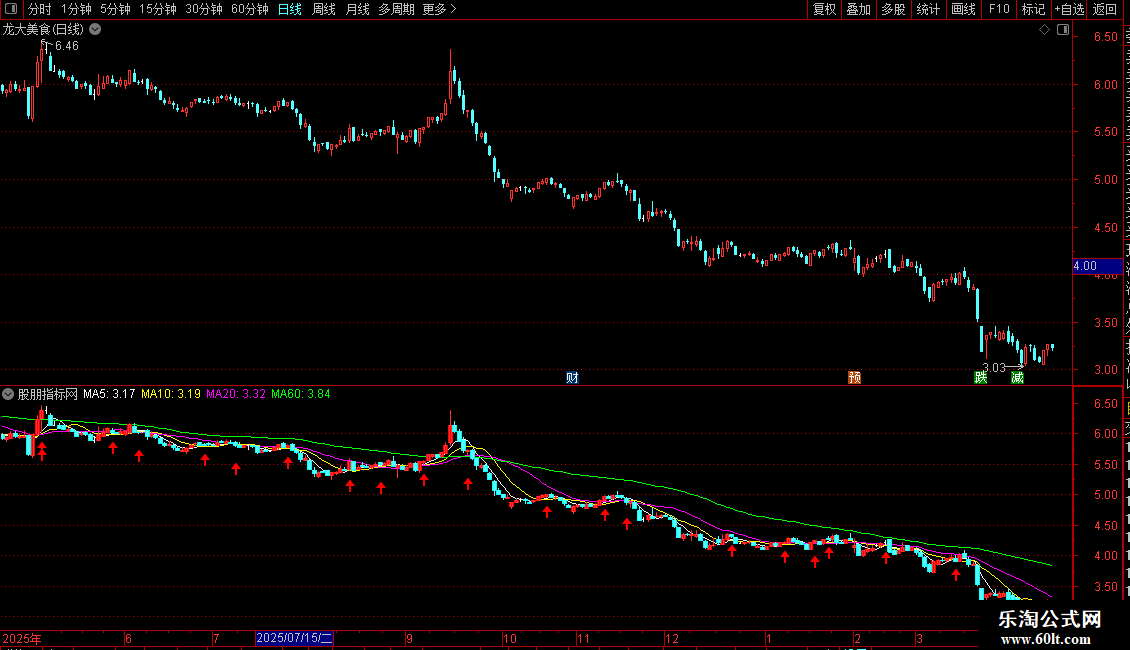Image resolution: width=1130 pixels, height=650 pixels.
Task: Switch to the 5分钟 period
Action: [x=115, y=9]
